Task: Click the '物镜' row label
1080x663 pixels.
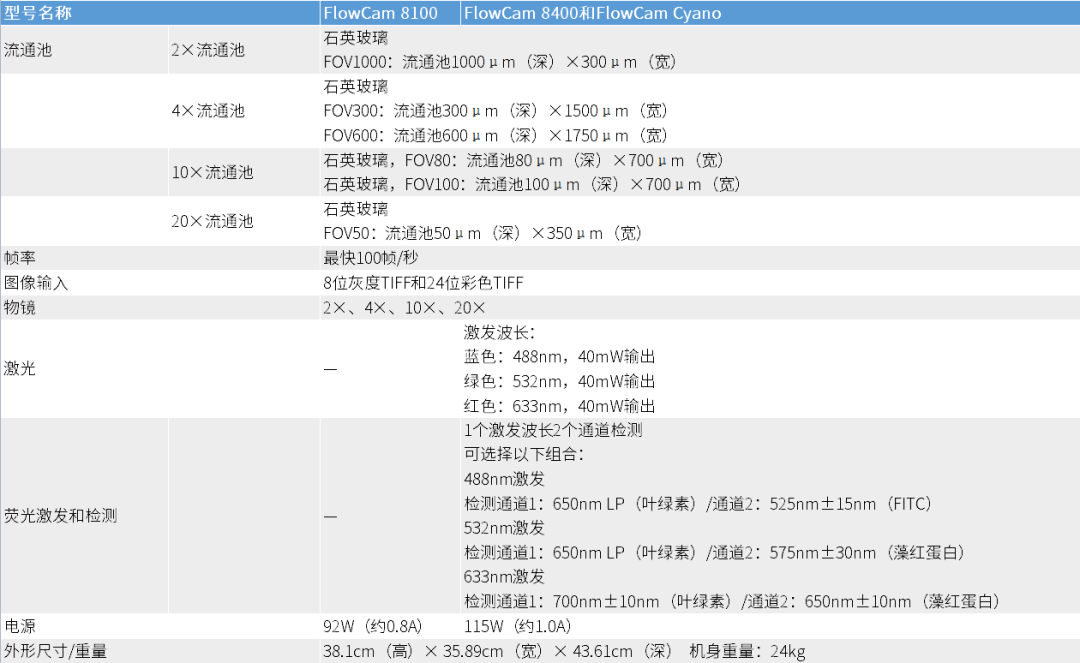Action: tap(19, 307)
